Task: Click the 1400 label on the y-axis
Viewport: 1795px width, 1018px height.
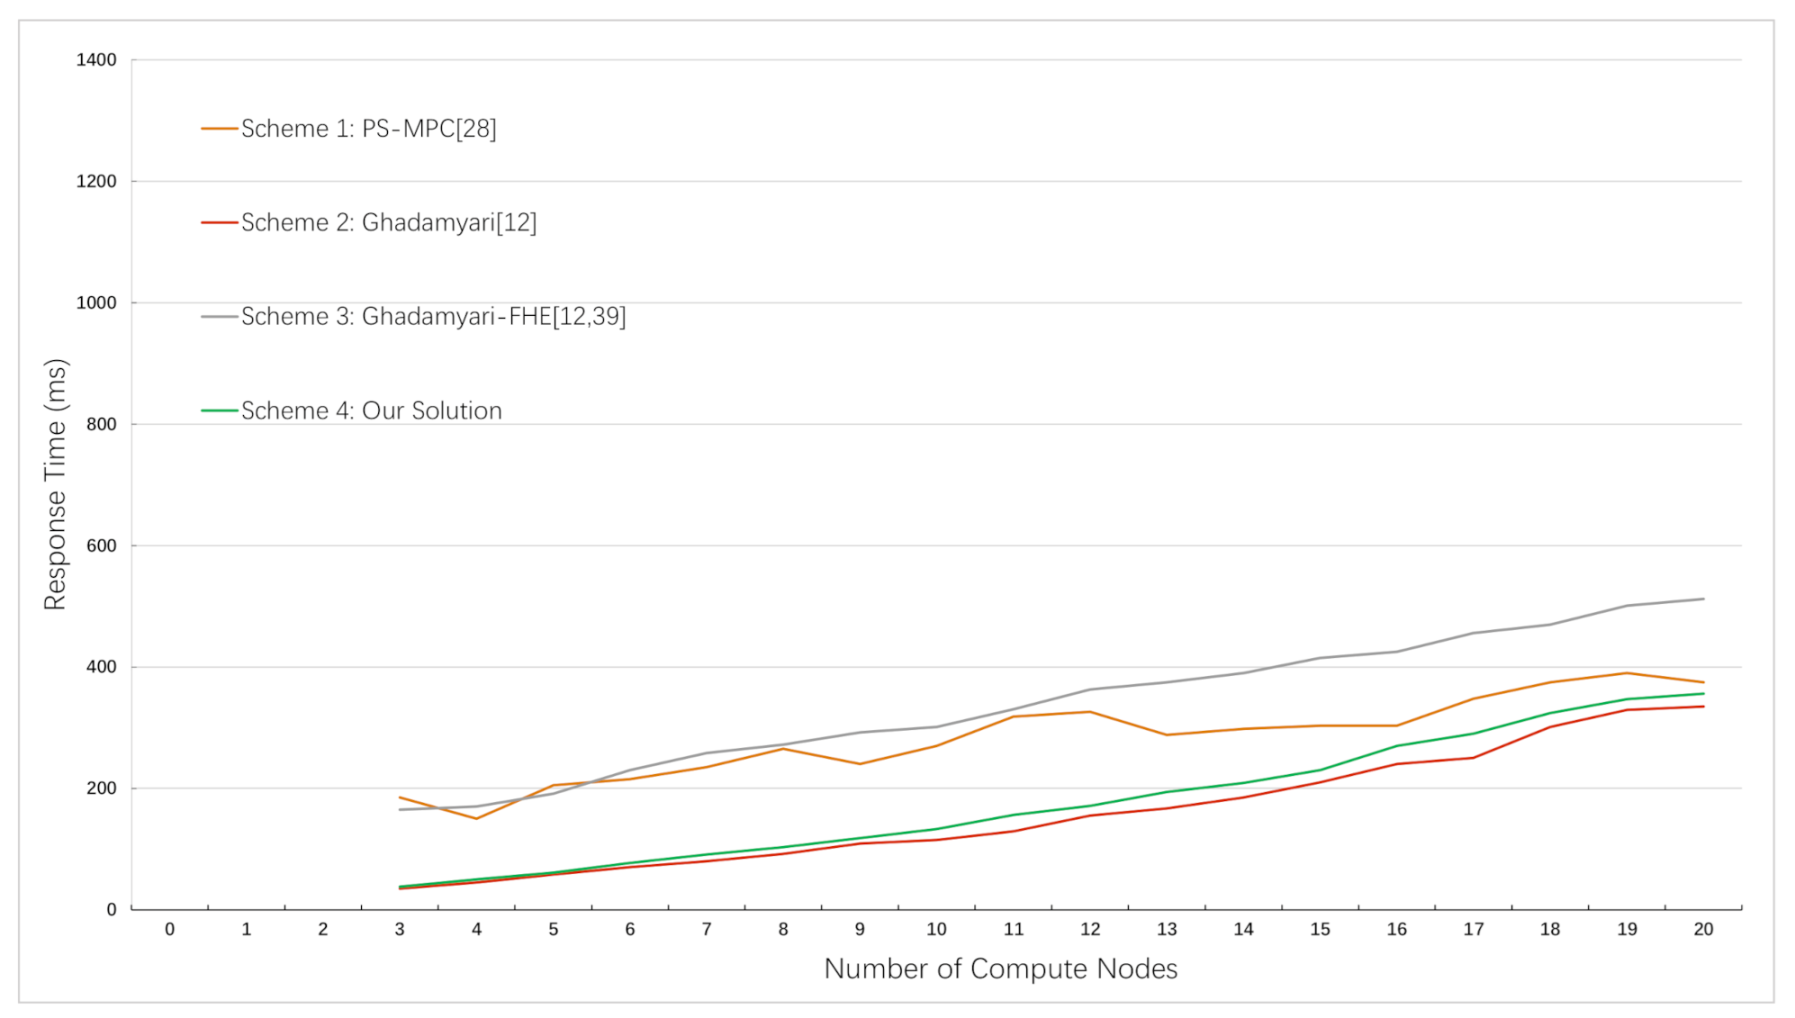Action: click(96, 60)
